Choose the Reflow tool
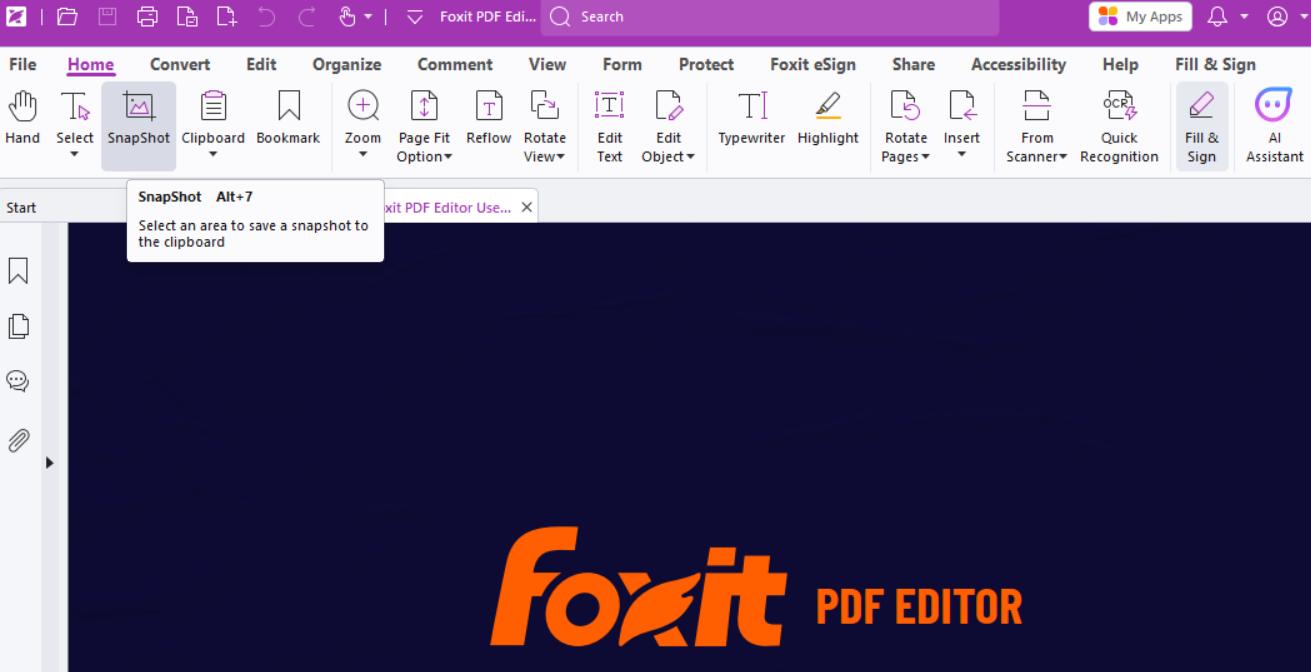 488,118
